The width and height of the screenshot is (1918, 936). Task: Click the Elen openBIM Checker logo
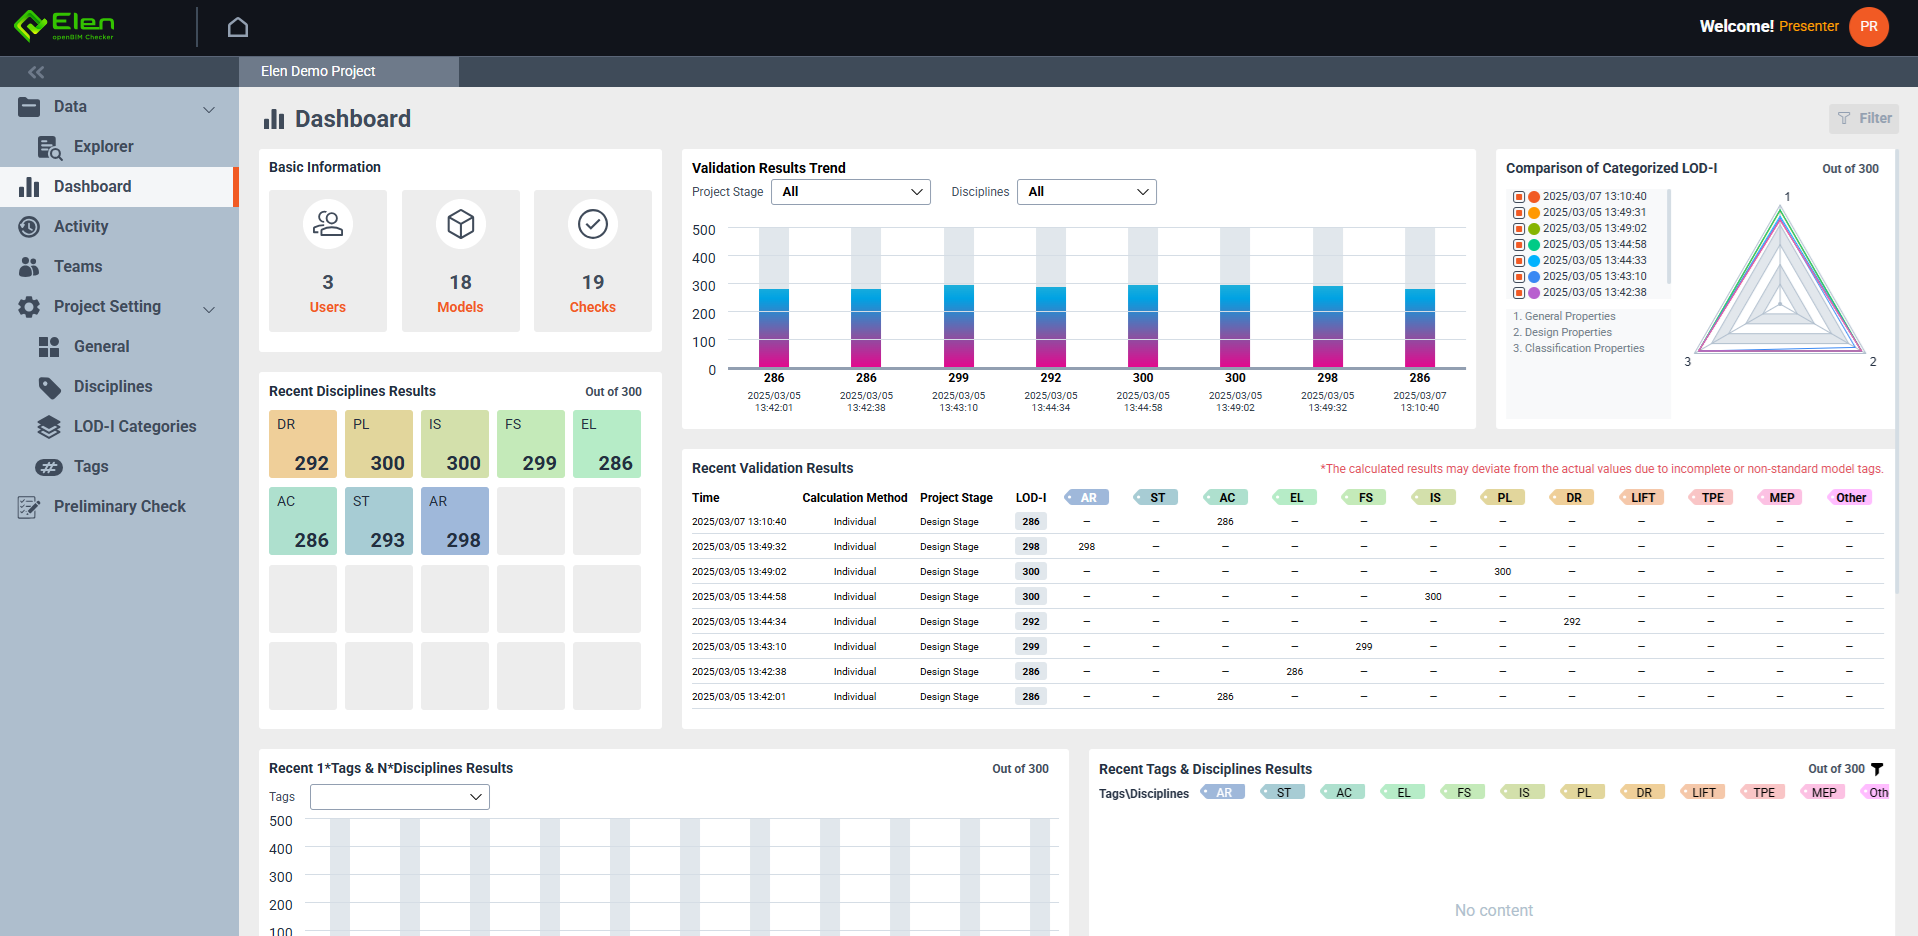pos(65,26)
